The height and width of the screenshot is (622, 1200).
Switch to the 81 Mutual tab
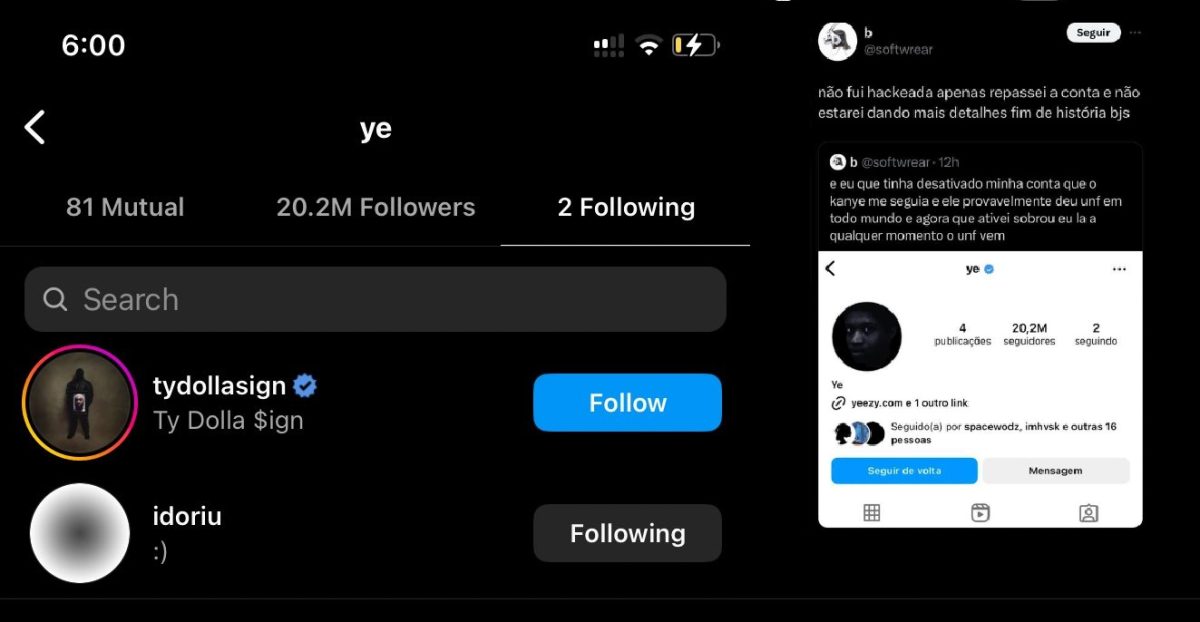124,207
